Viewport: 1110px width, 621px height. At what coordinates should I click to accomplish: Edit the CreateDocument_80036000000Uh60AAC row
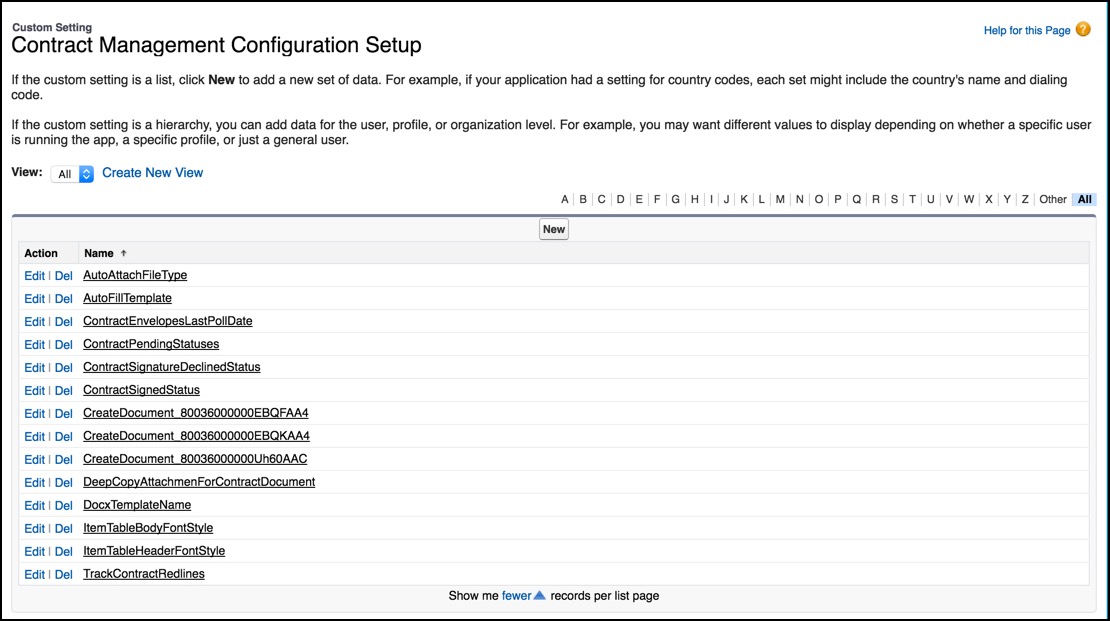click(34, 460)
